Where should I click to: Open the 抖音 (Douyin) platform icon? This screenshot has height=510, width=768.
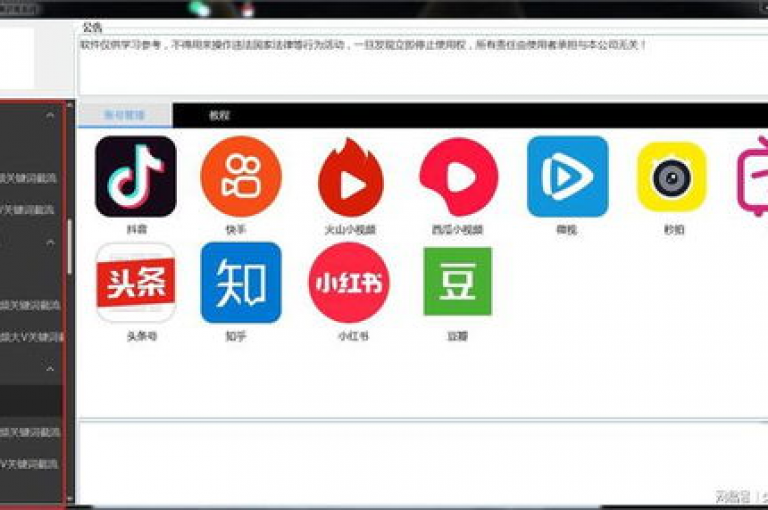coord(136,176)
